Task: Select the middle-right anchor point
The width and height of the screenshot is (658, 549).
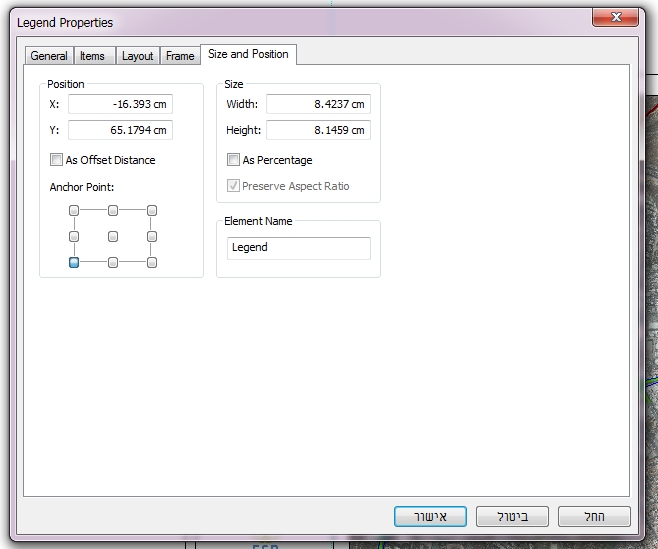Action: pyautogui.click(x=152, y=237)
